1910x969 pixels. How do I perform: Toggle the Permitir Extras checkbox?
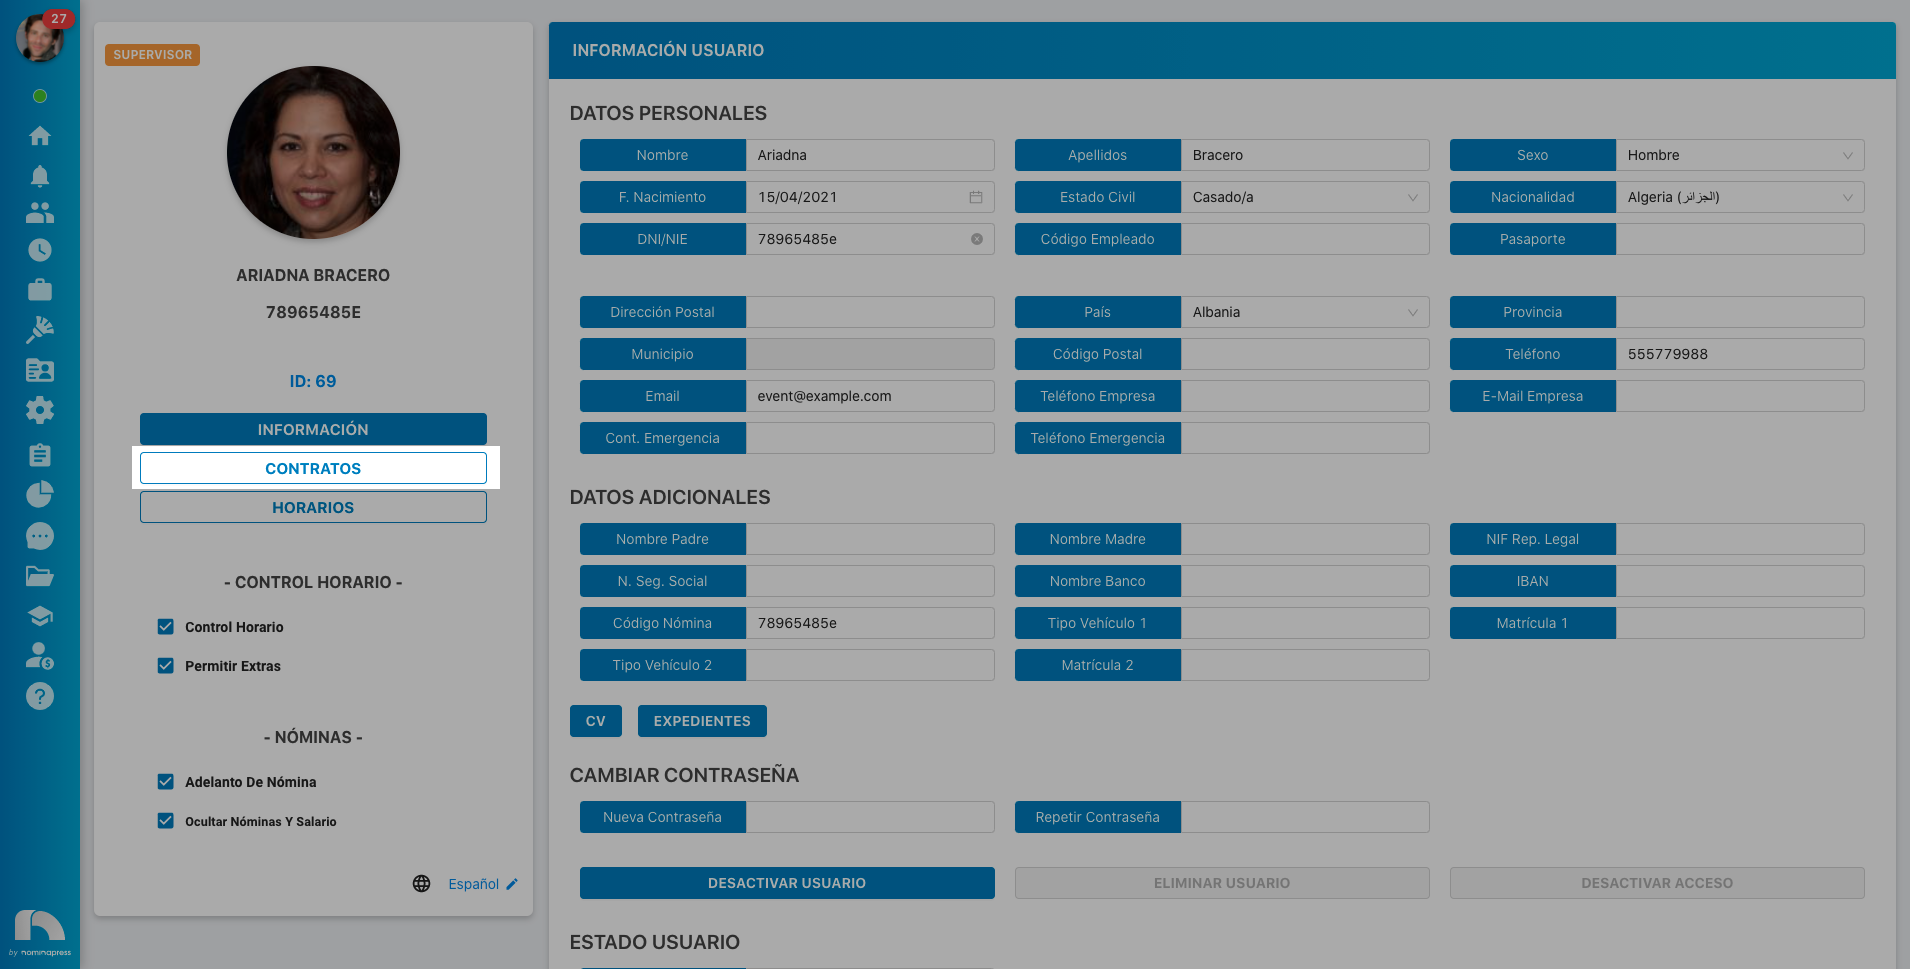pyautogui.click(x=166, y=666)
